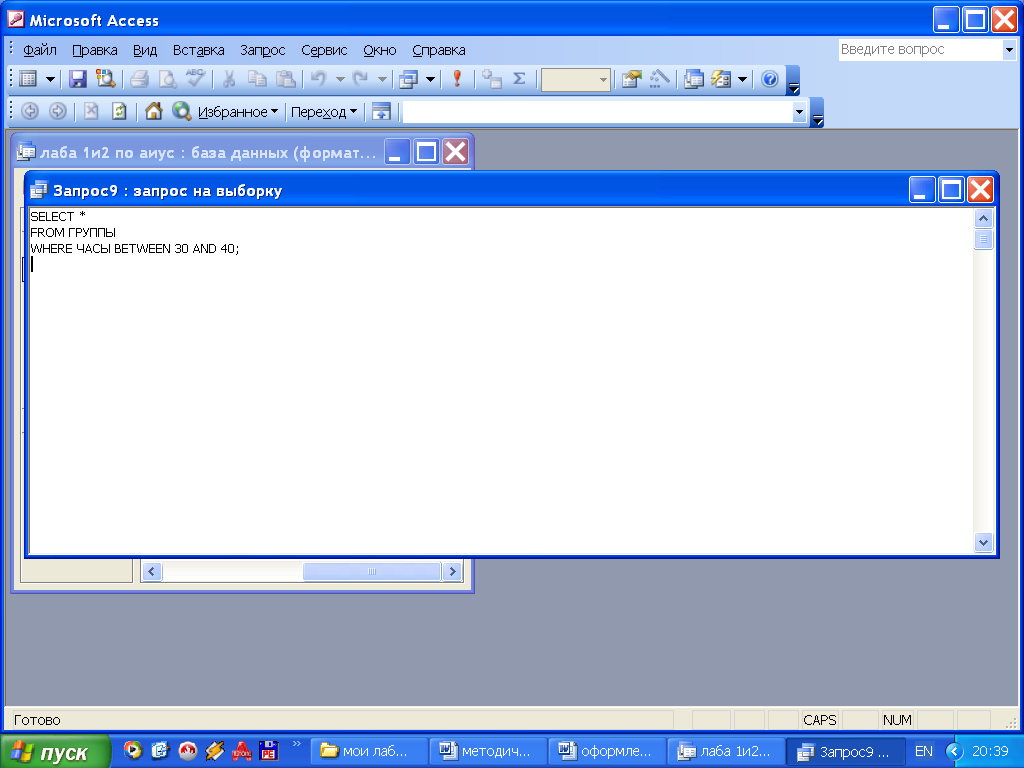Switch to the оформле... Word taskbar button
Viewport: 1024px width, 768px height.
click(608, 752)
